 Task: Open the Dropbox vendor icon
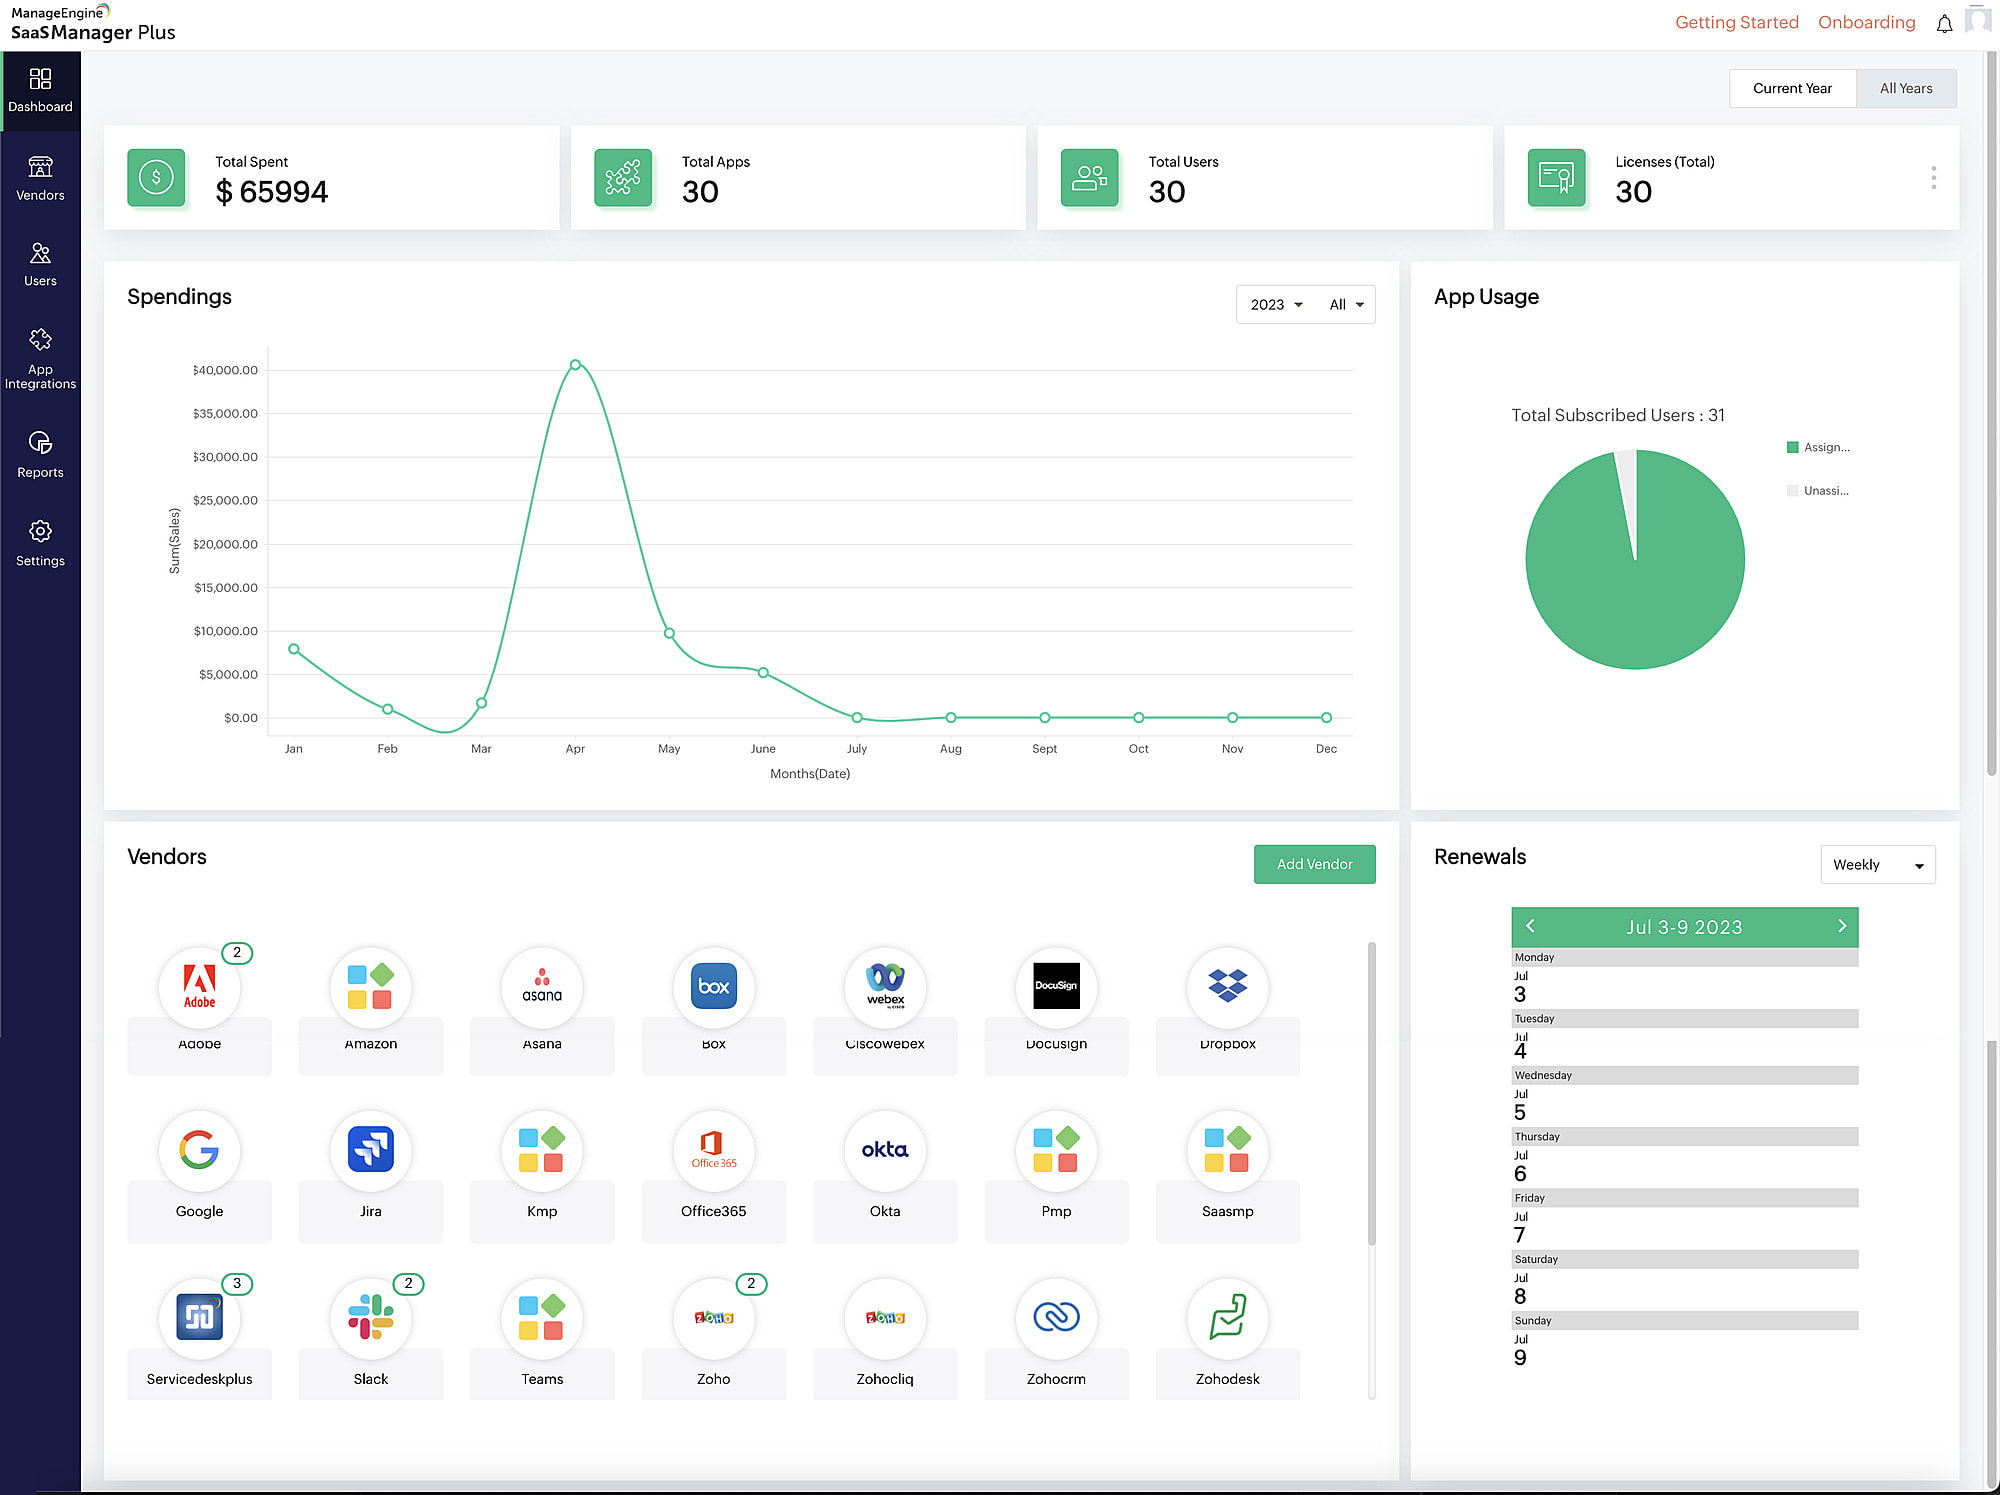(1227, 986)
